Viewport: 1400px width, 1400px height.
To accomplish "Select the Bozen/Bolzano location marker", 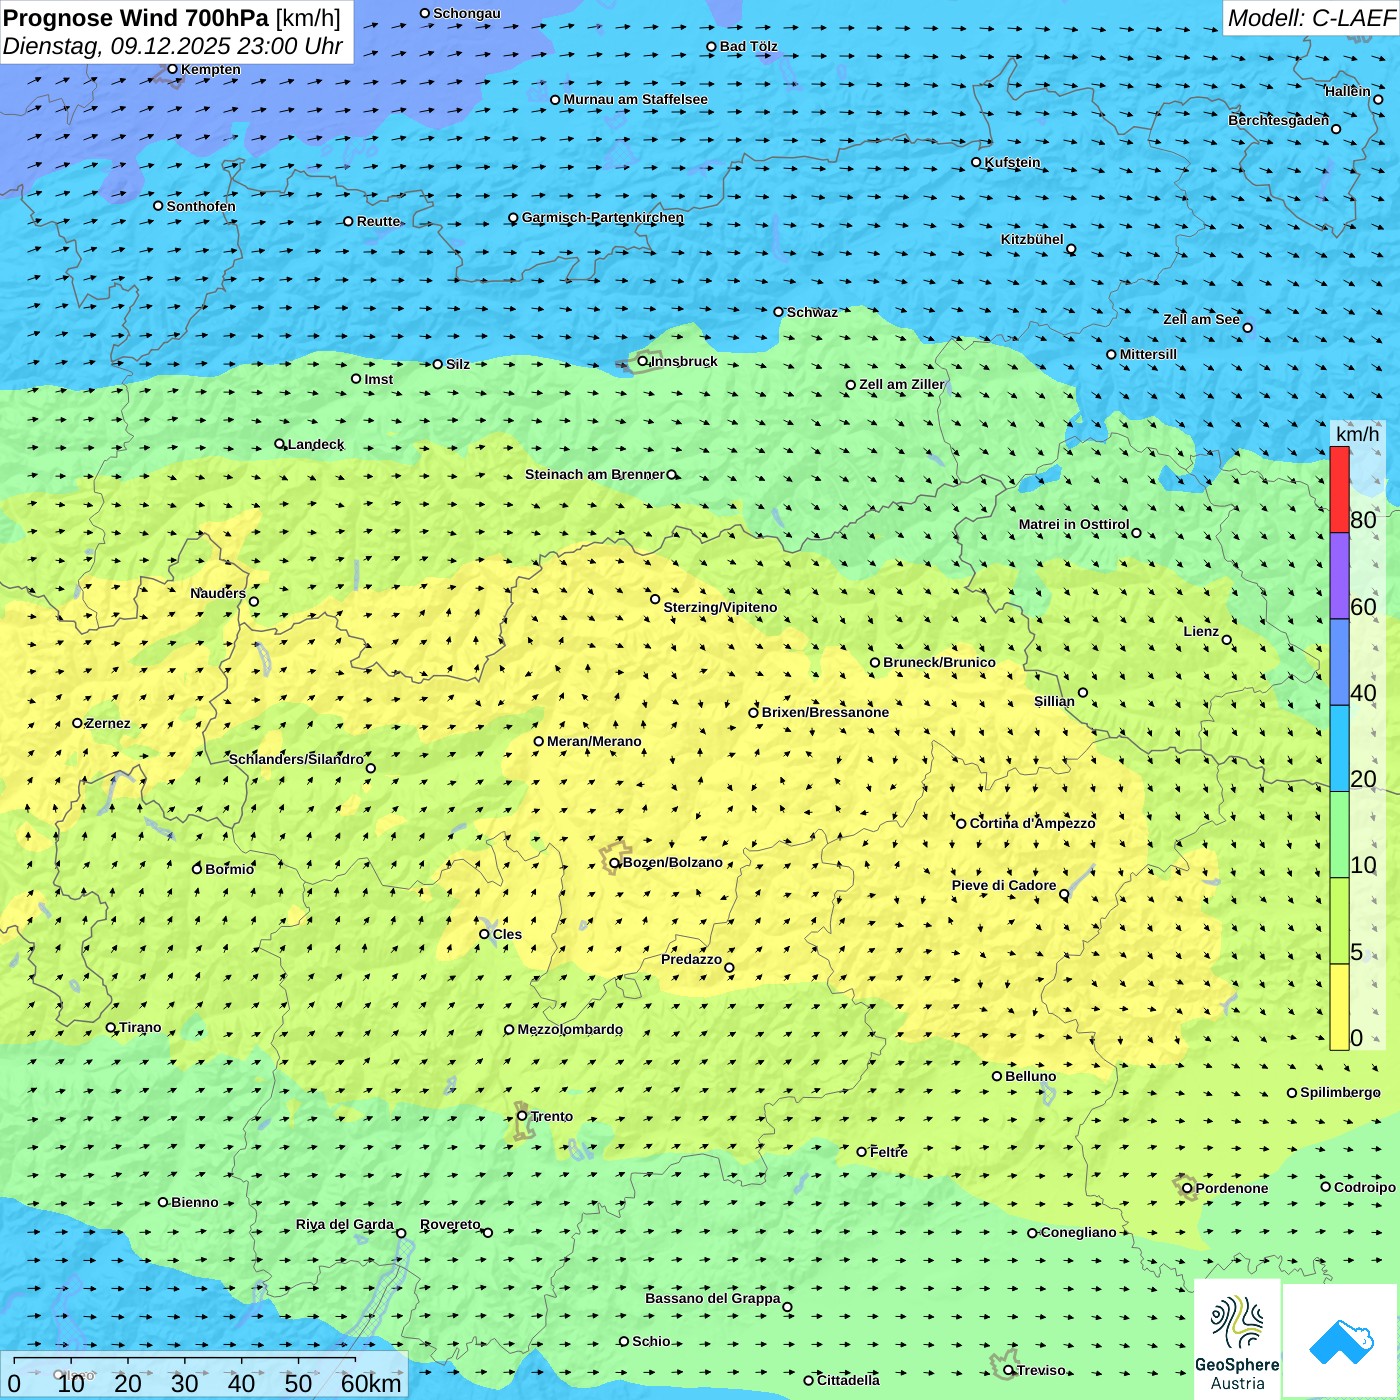I will pyautogui.click(x=615, y=863).
